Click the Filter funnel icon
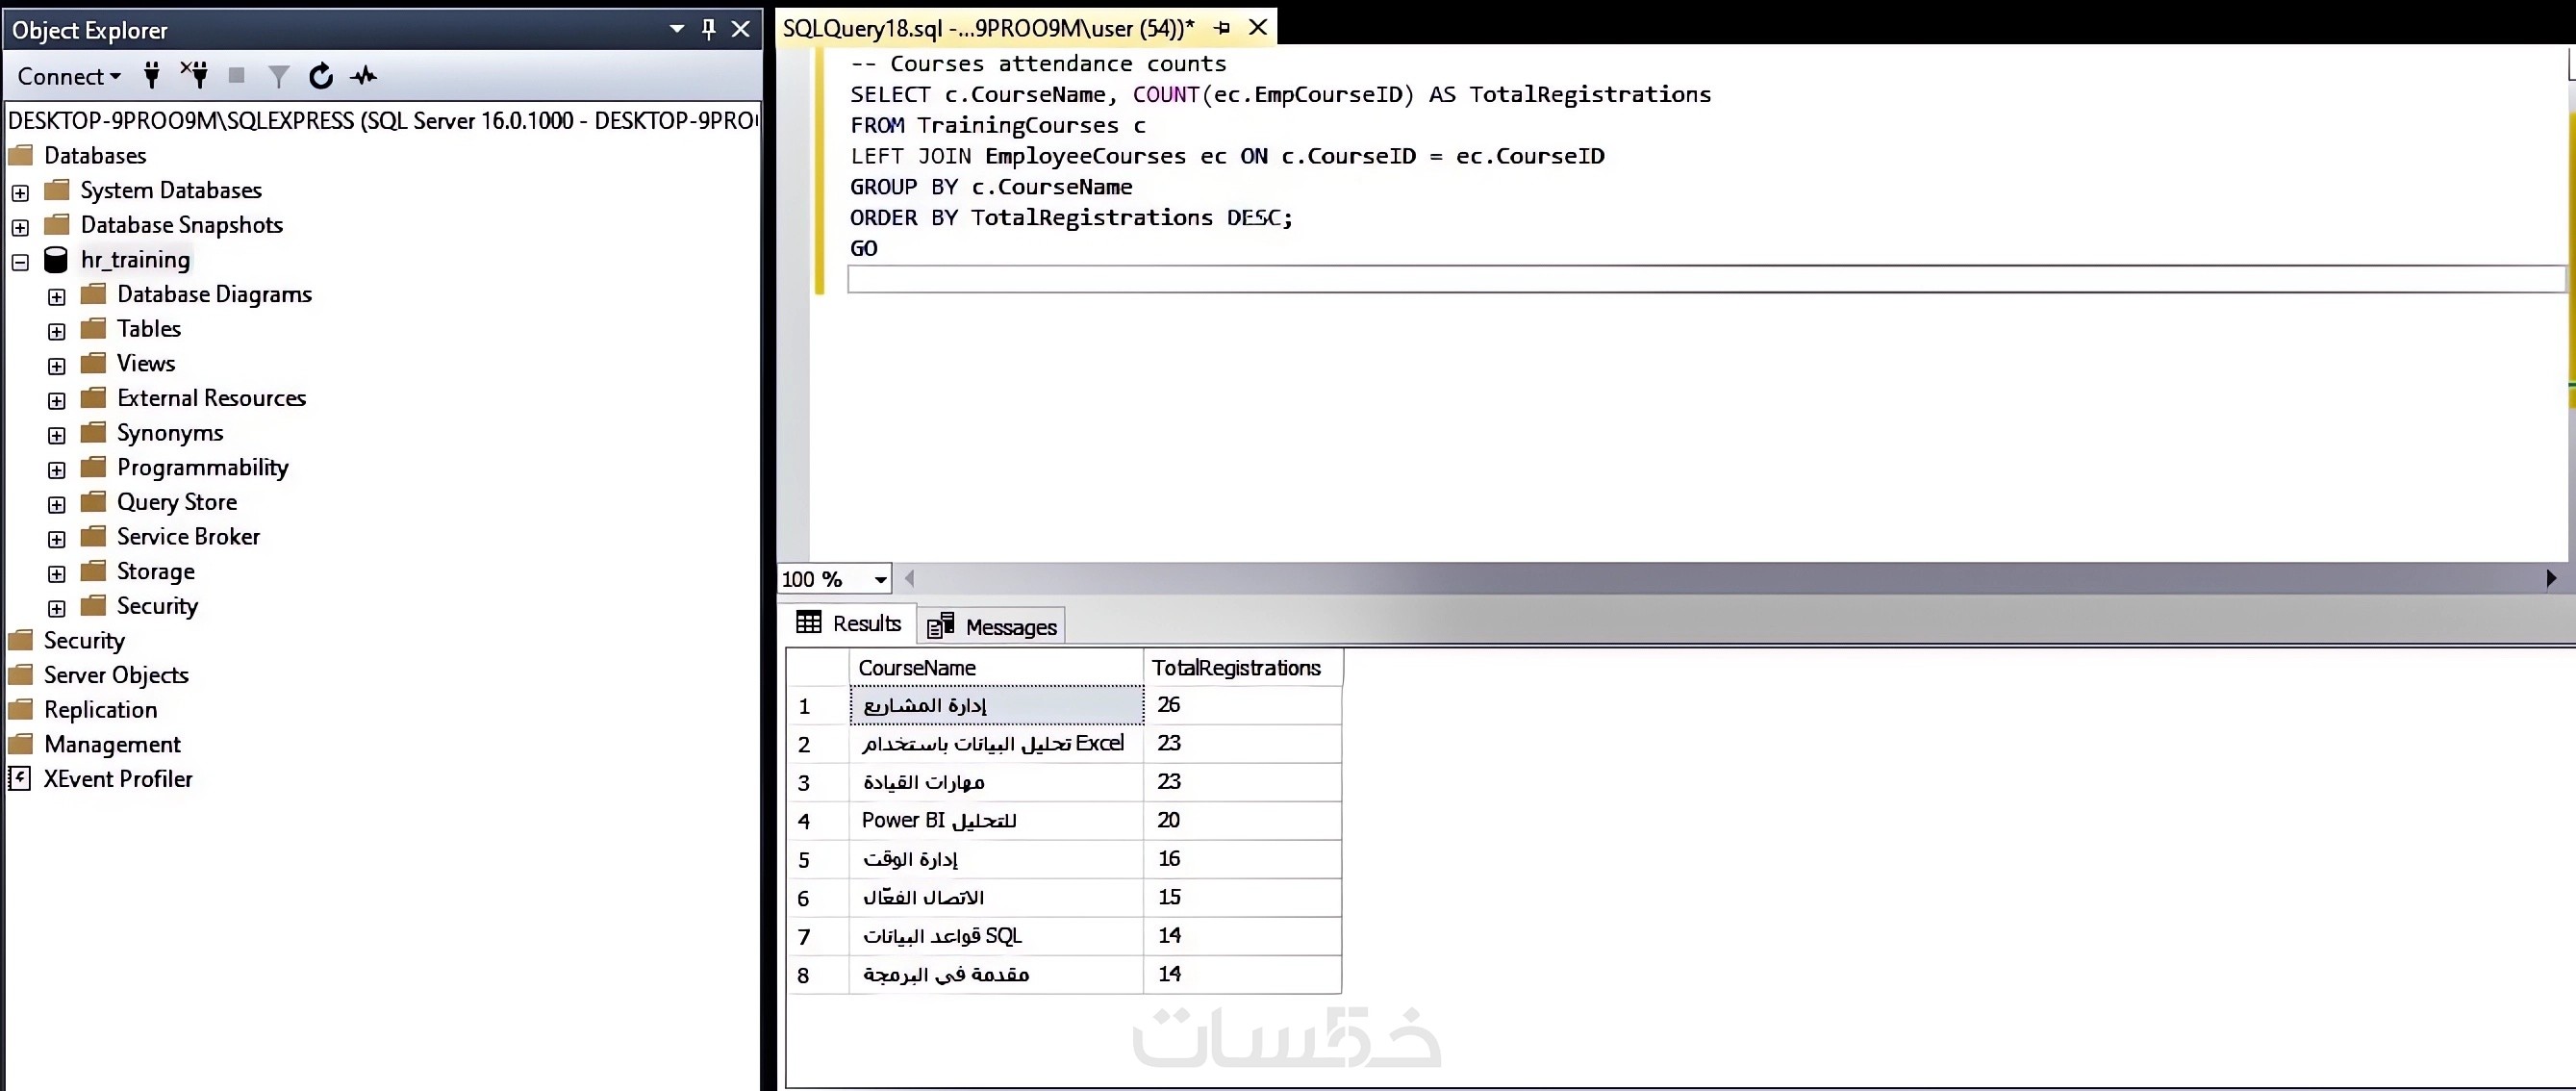The height and width of the screenshot is (1091, 2576). click(x=279, y=76)
